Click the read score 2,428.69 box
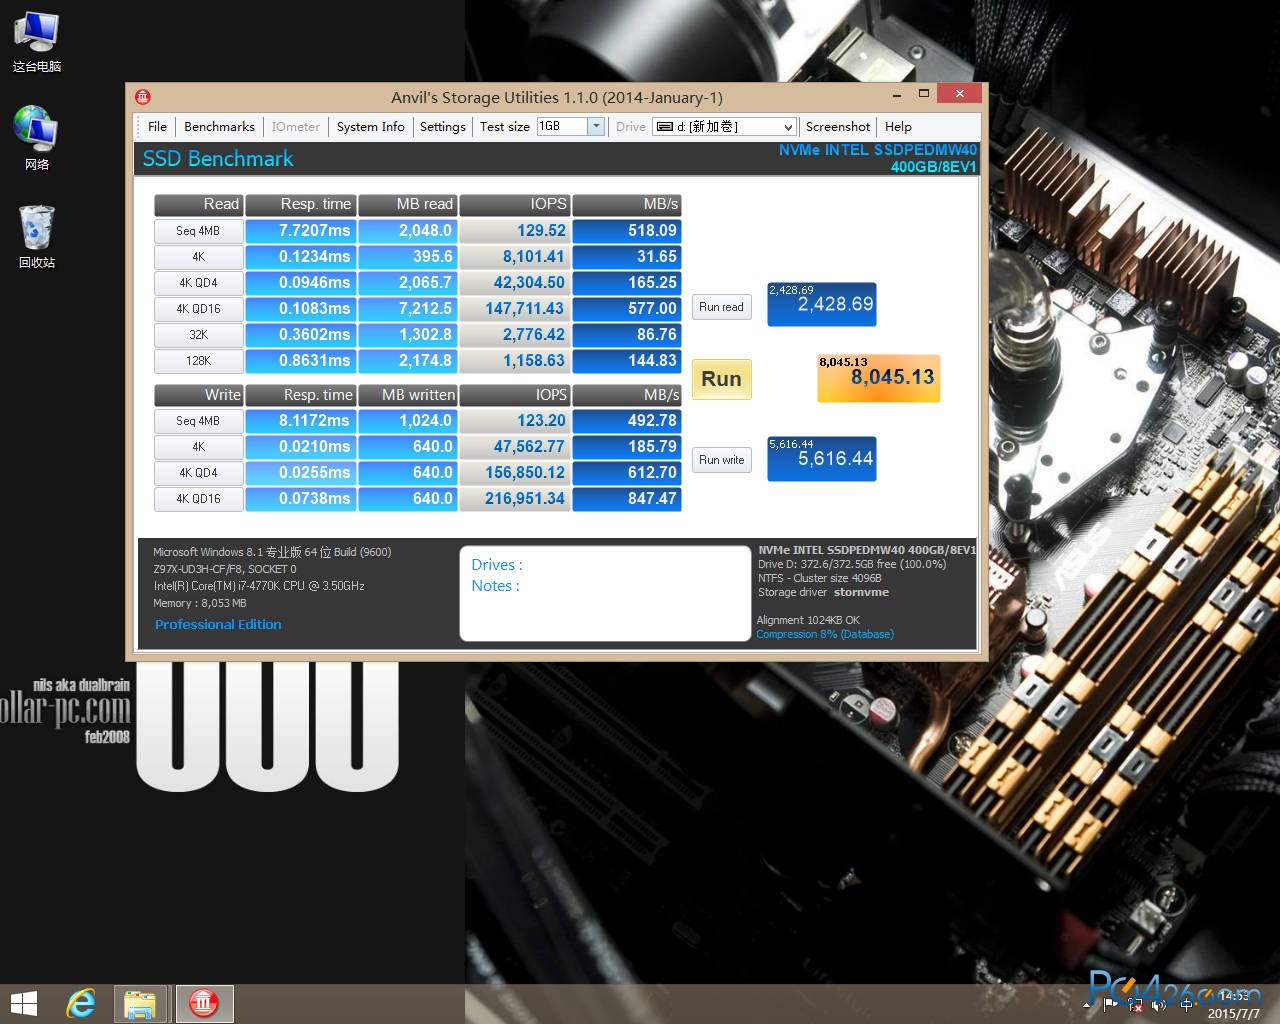1280x1024 pixels. click(822, 304)
